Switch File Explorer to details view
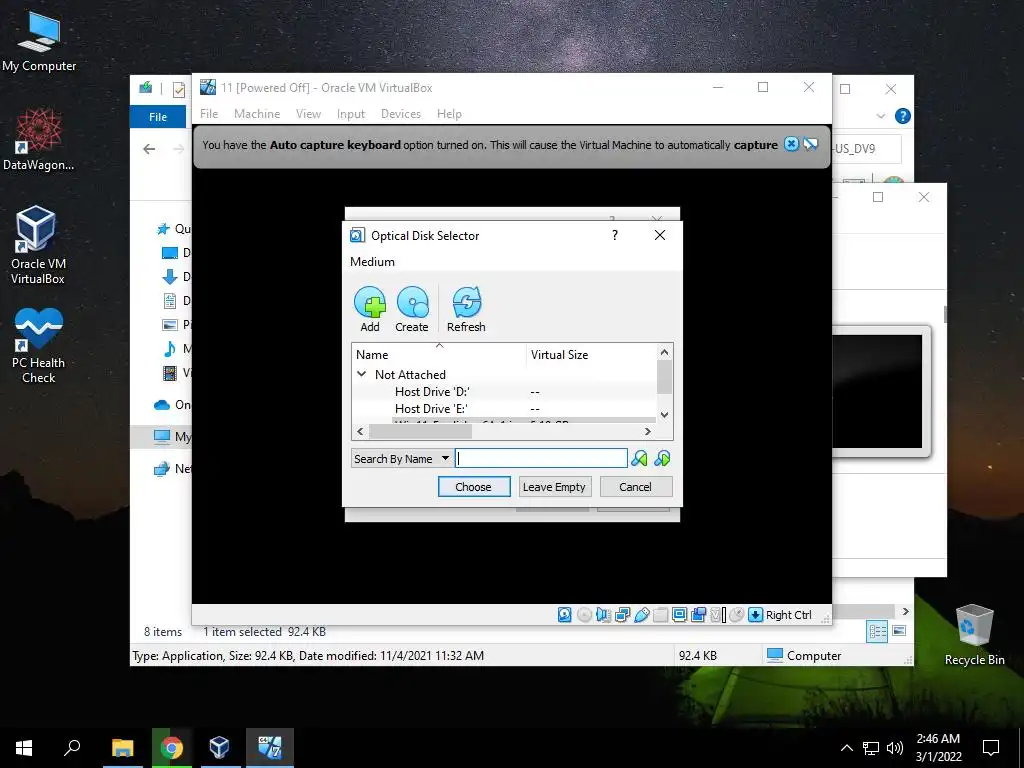1024x768 pixels. click(x=877, y=631)
